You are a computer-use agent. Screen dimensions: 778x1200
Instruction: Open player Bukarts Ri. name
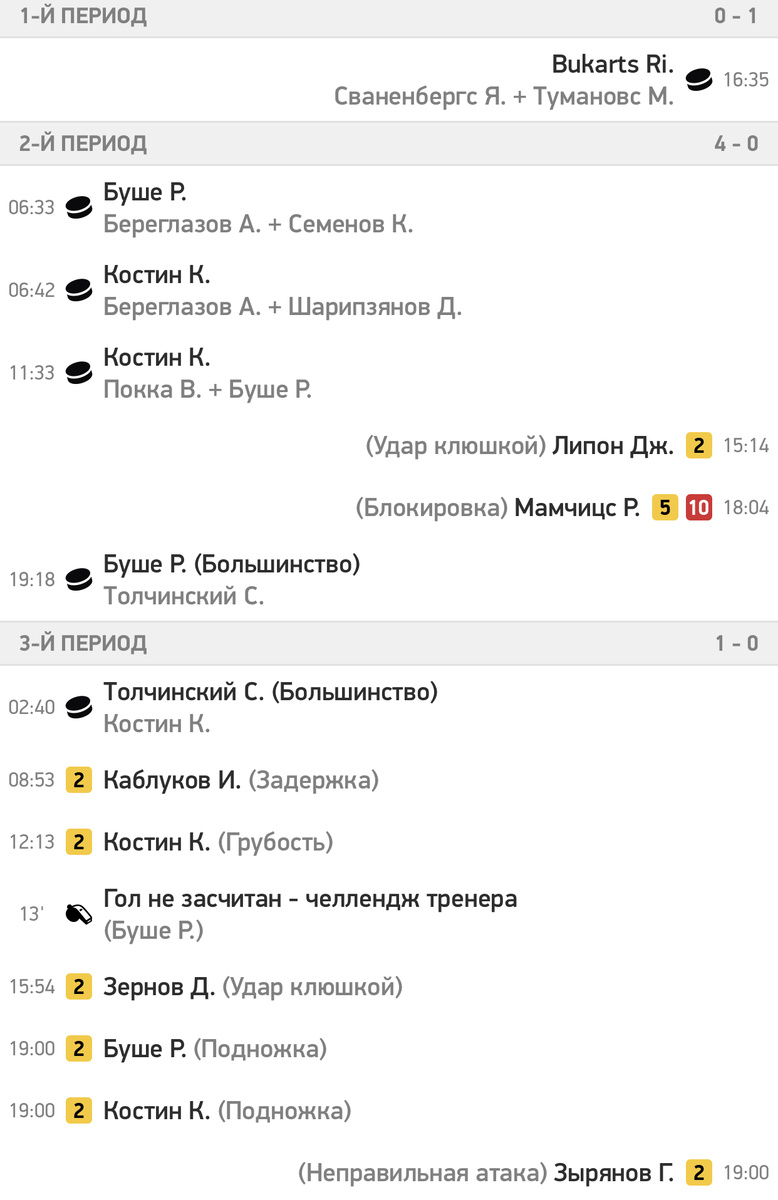pos(613,64)
